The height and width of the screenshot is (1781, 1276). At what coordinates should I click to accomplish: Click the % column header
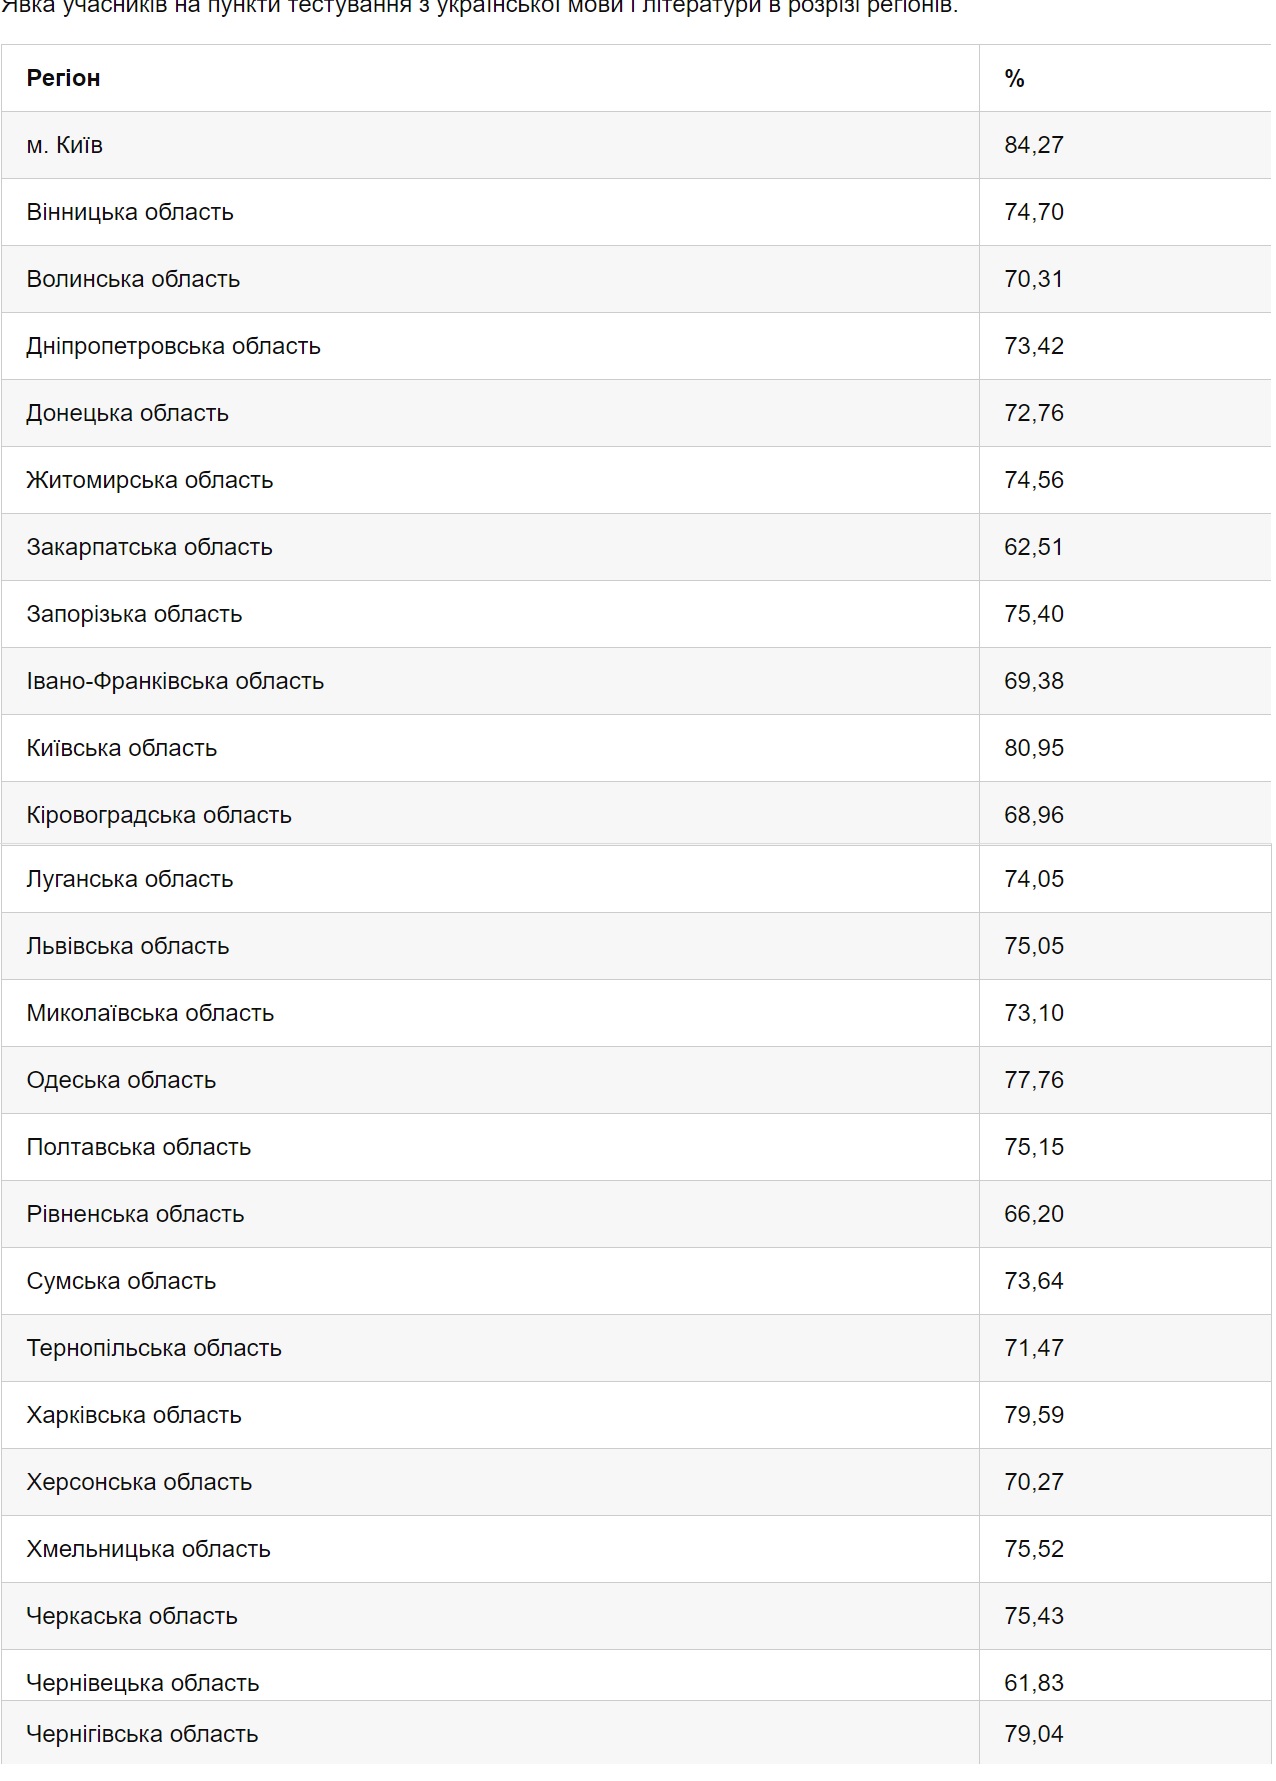(x=1014, y=78)
